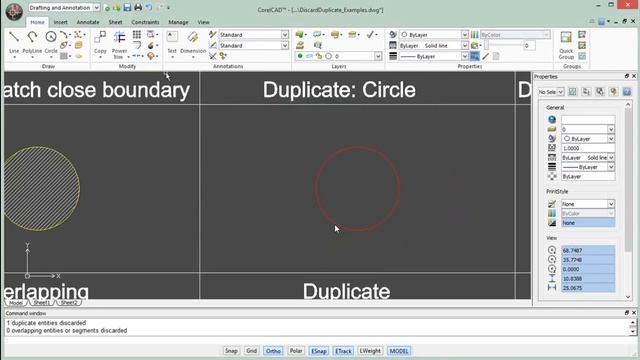Select the yellow hatched circle
The width and height of the screenshot is (640, 360).
pyautogui.click(x=41, y=189)
